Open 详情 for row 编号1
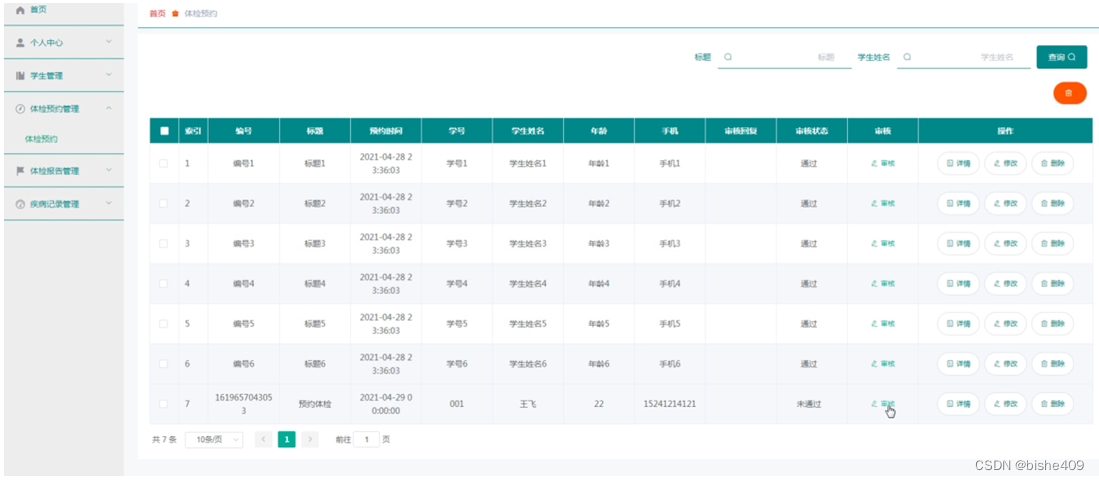This screenshot has height=480, width=1099. [x=958, y=163]
